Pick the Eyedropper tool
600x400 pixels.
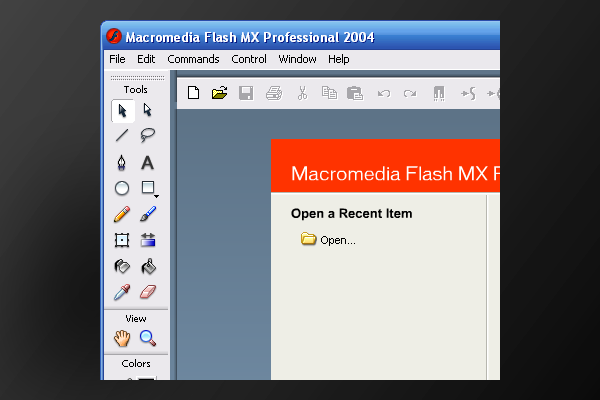tap(122, 292)
